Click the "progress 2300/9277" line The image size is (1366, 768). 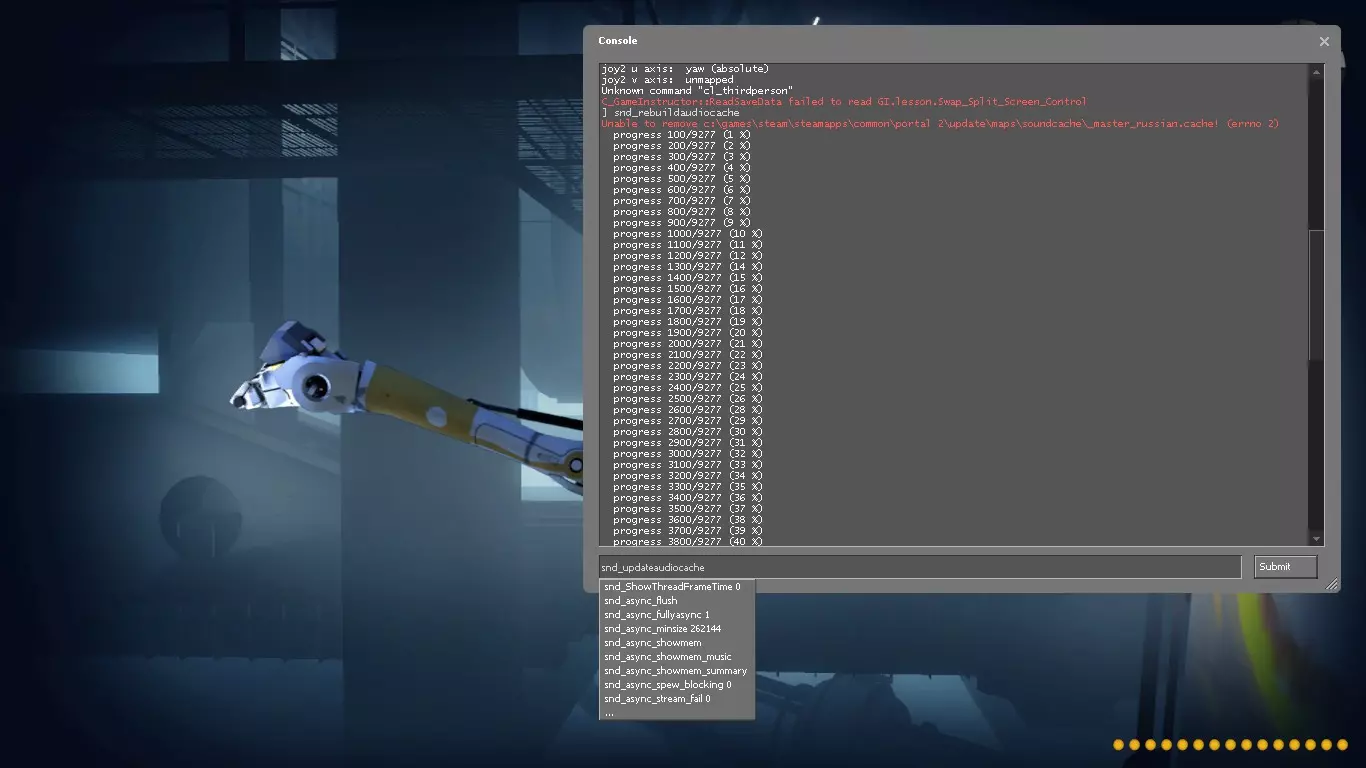point(688,377)
